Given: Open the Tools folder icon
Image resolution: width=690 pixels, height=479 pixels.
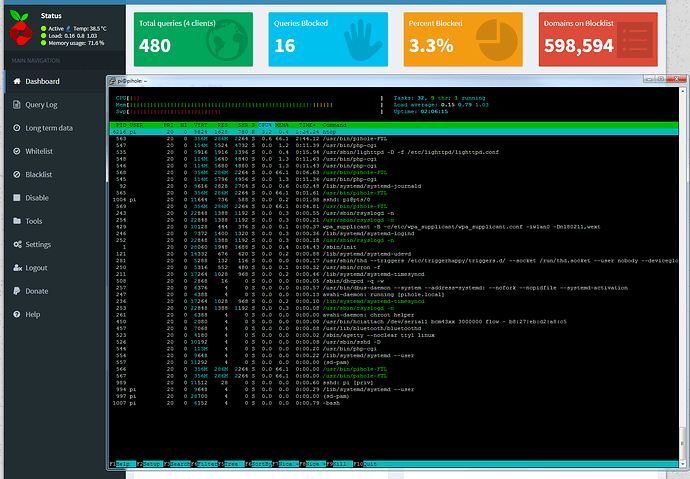Looking at the screenshot, I should click(x=17, y=221).
